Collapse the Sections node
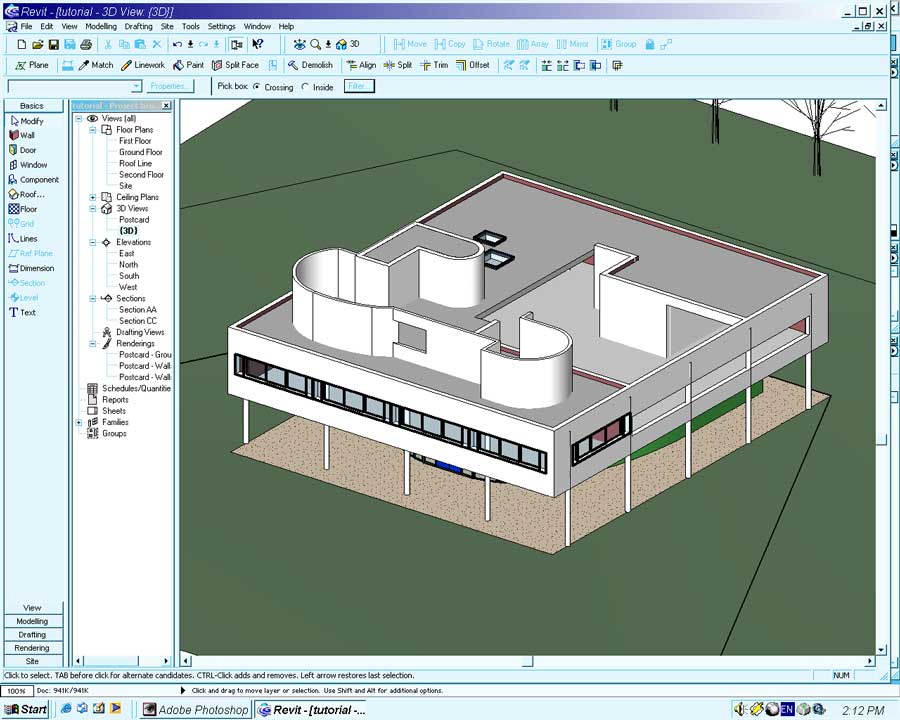The height and width of the screenshot is (720, 900). pos(92,299)
